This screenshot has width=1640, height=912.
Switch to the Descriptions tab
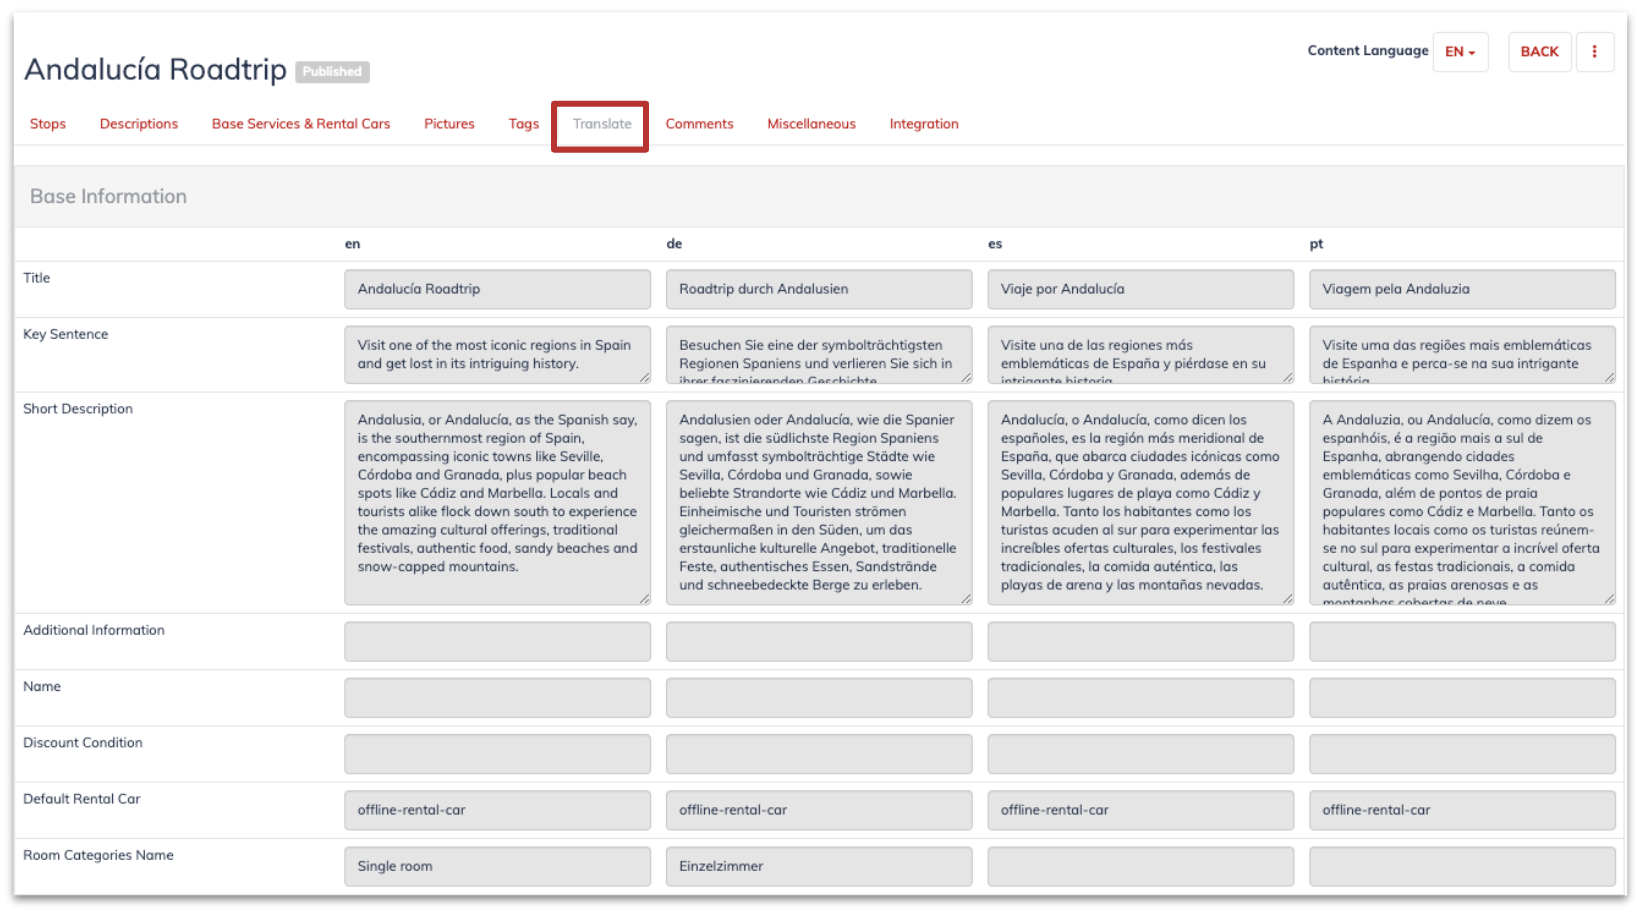(x=139, y=124)
